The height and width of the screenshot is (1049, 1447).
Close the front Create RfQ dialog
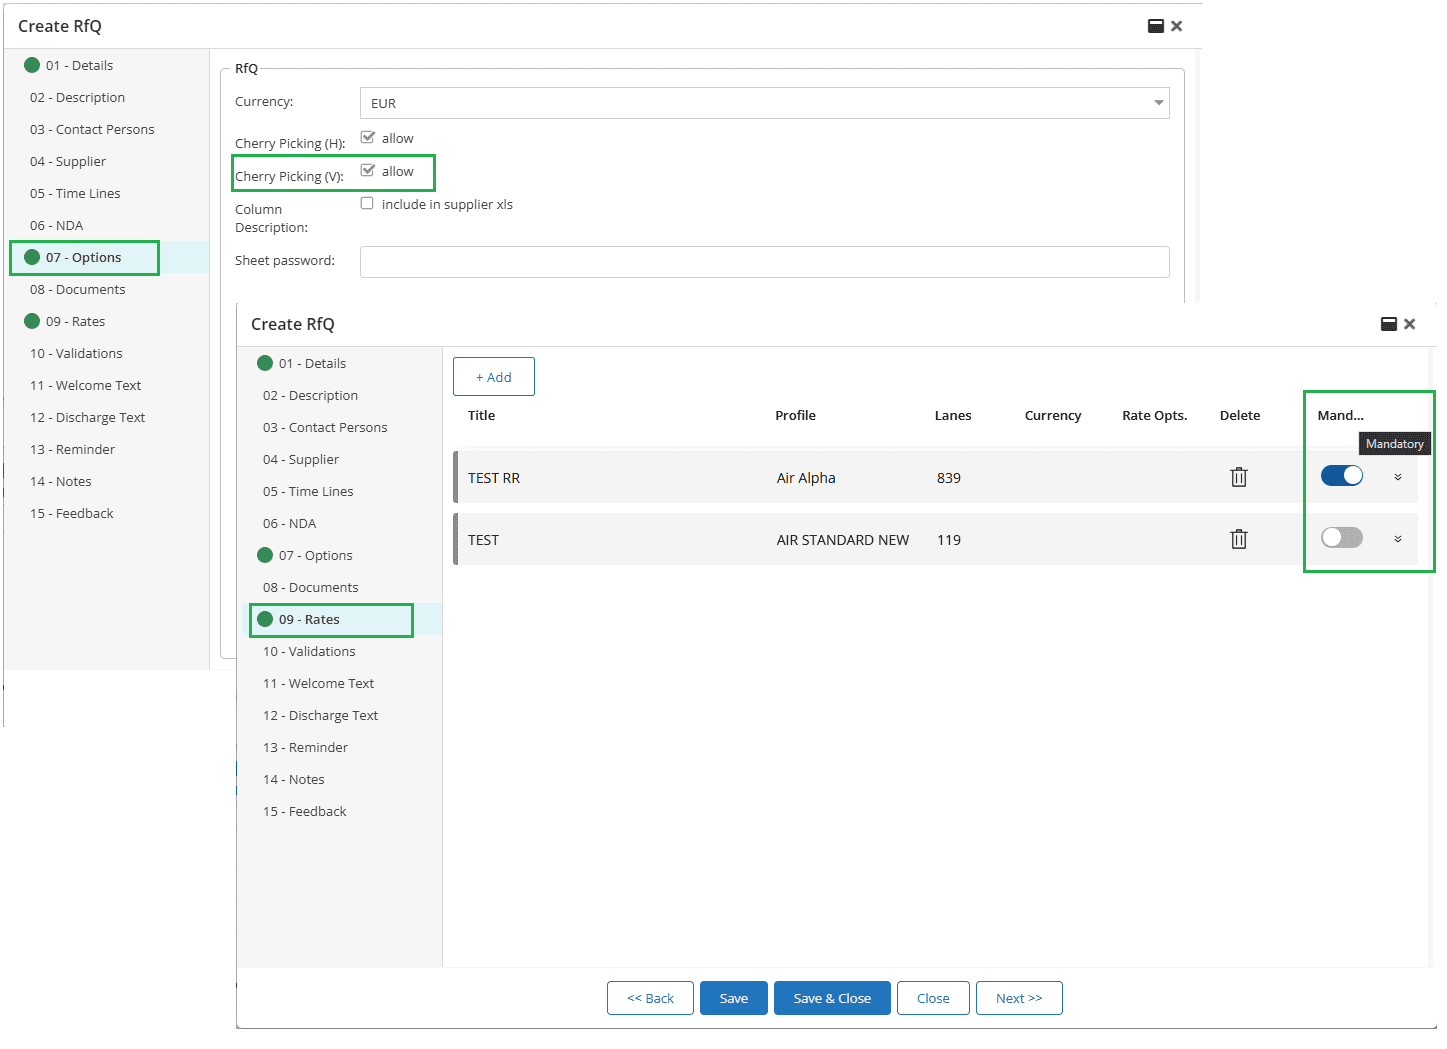pyautogui.click(x=1409, y=324)
